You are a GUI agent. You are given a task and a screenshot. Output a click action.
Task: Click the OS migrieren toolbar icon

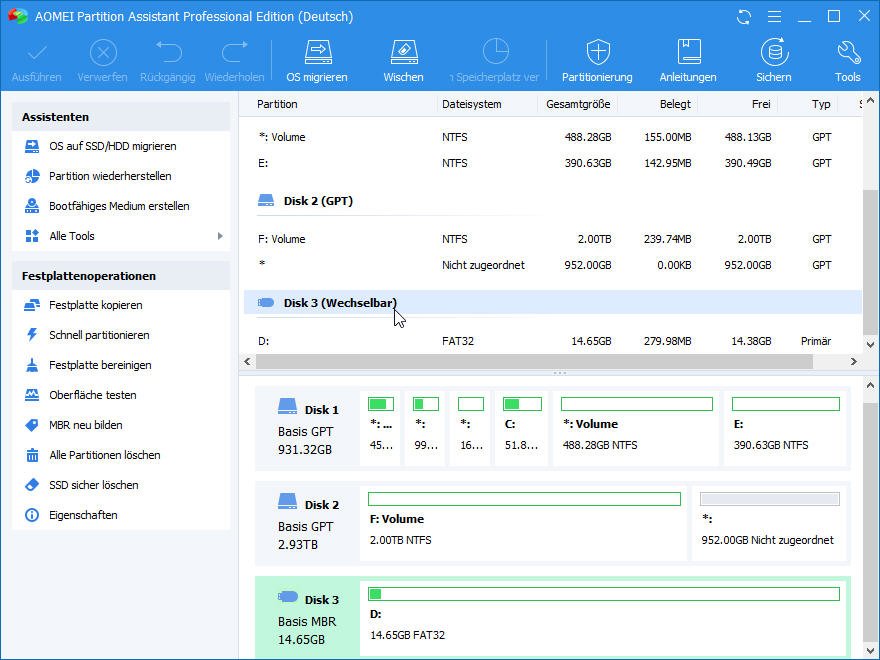pos(317,53)
